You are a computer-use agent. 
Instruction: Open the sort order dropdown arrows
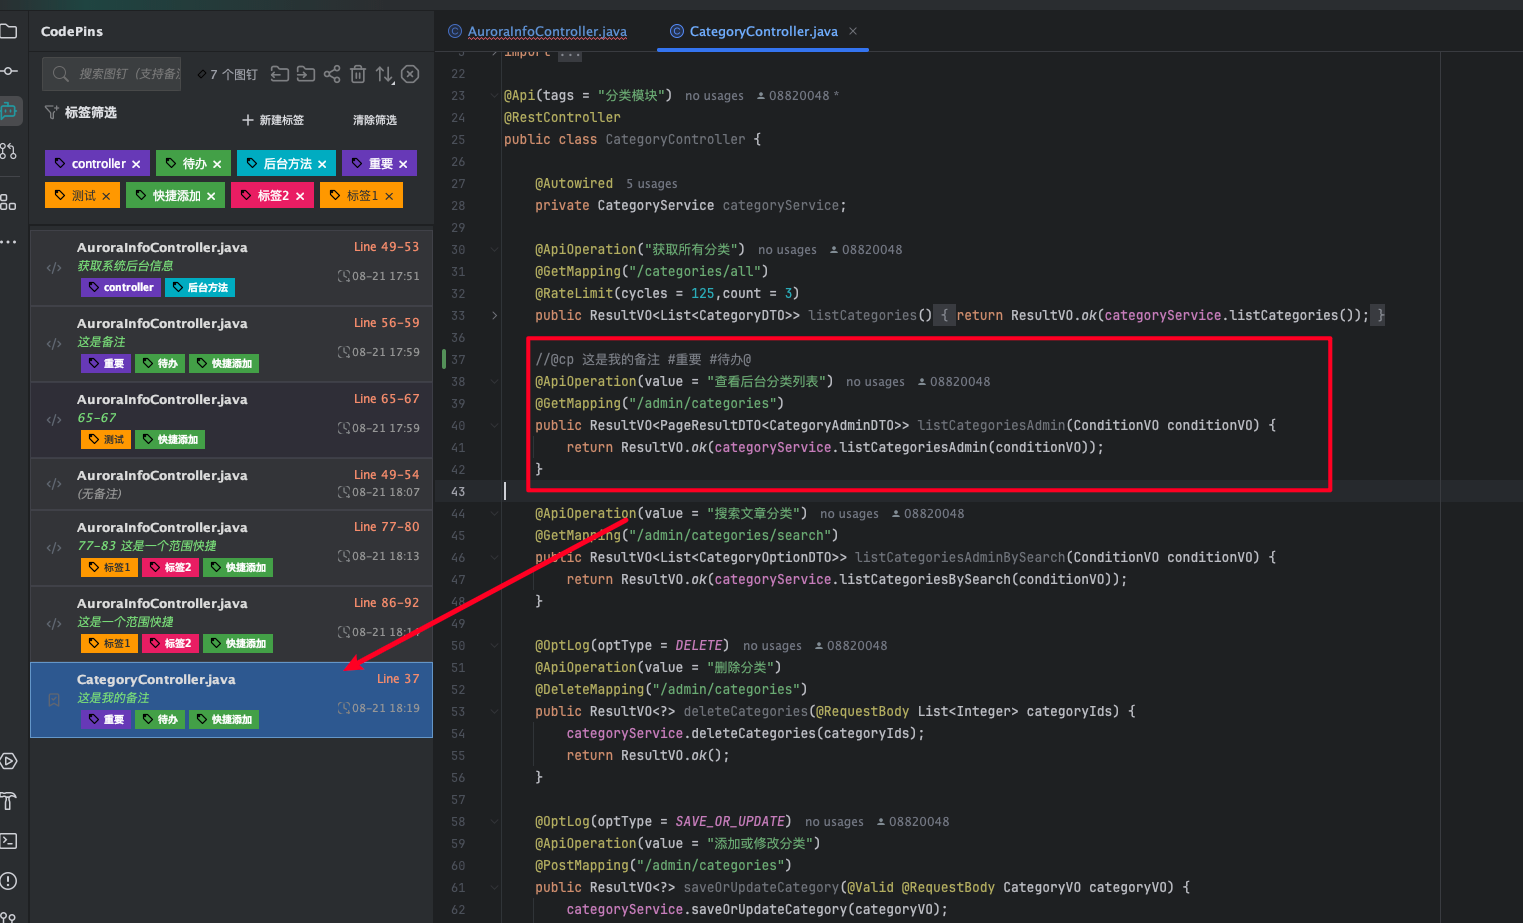click(x=384, y=74)
